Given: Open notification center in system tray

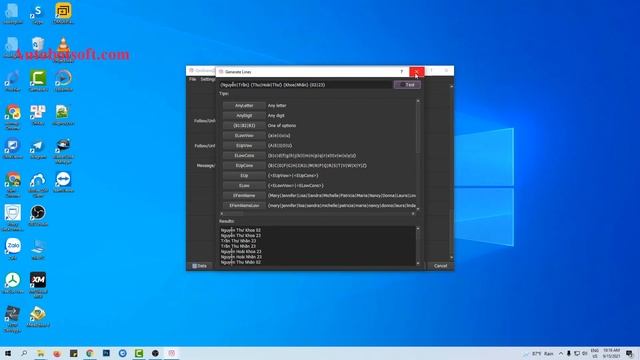Looking at the screenshot, I should click(630, 353).
